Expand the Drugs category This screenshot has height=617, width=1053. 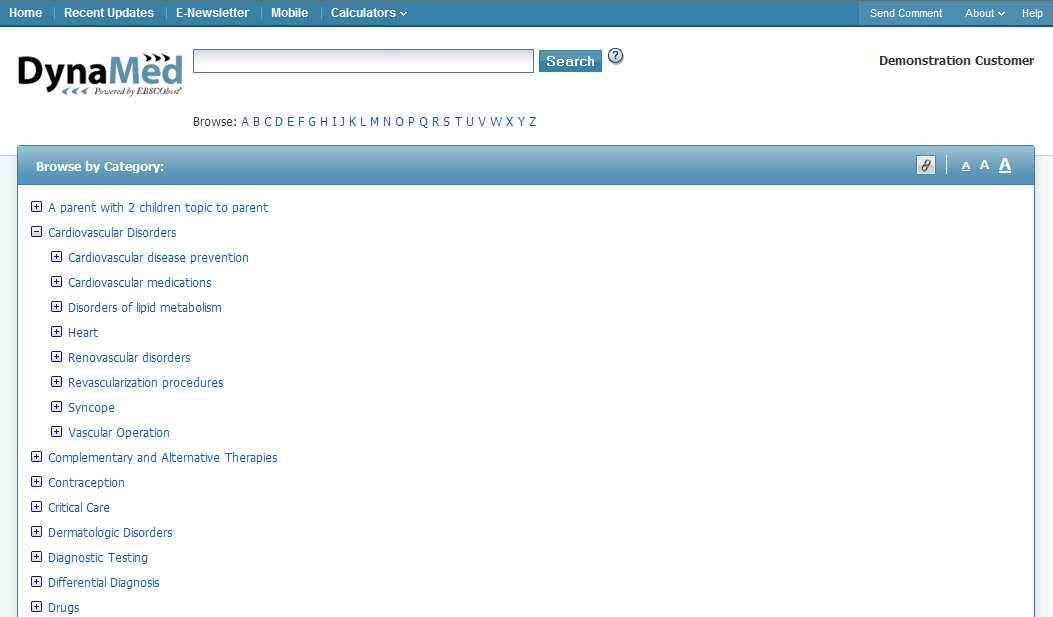tap(37, 607)
